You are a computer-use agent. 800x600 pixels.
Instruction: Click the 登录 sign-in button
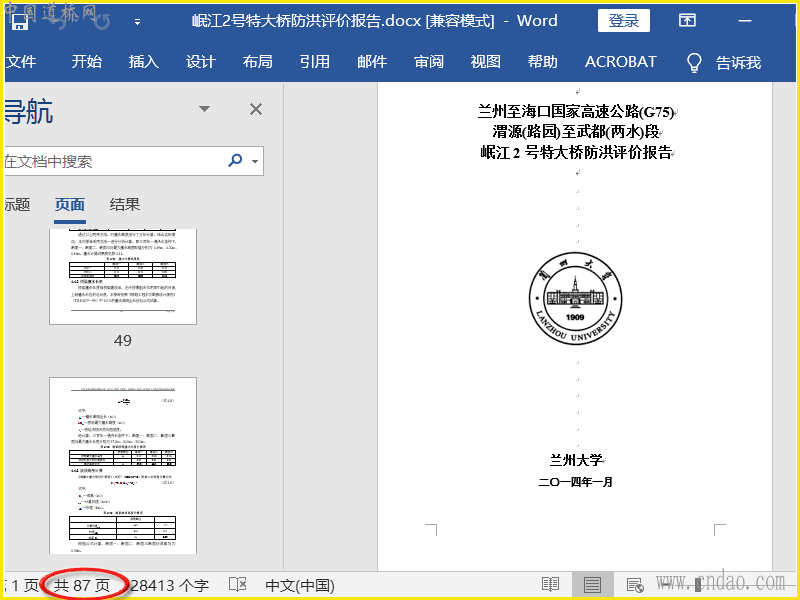623,20
